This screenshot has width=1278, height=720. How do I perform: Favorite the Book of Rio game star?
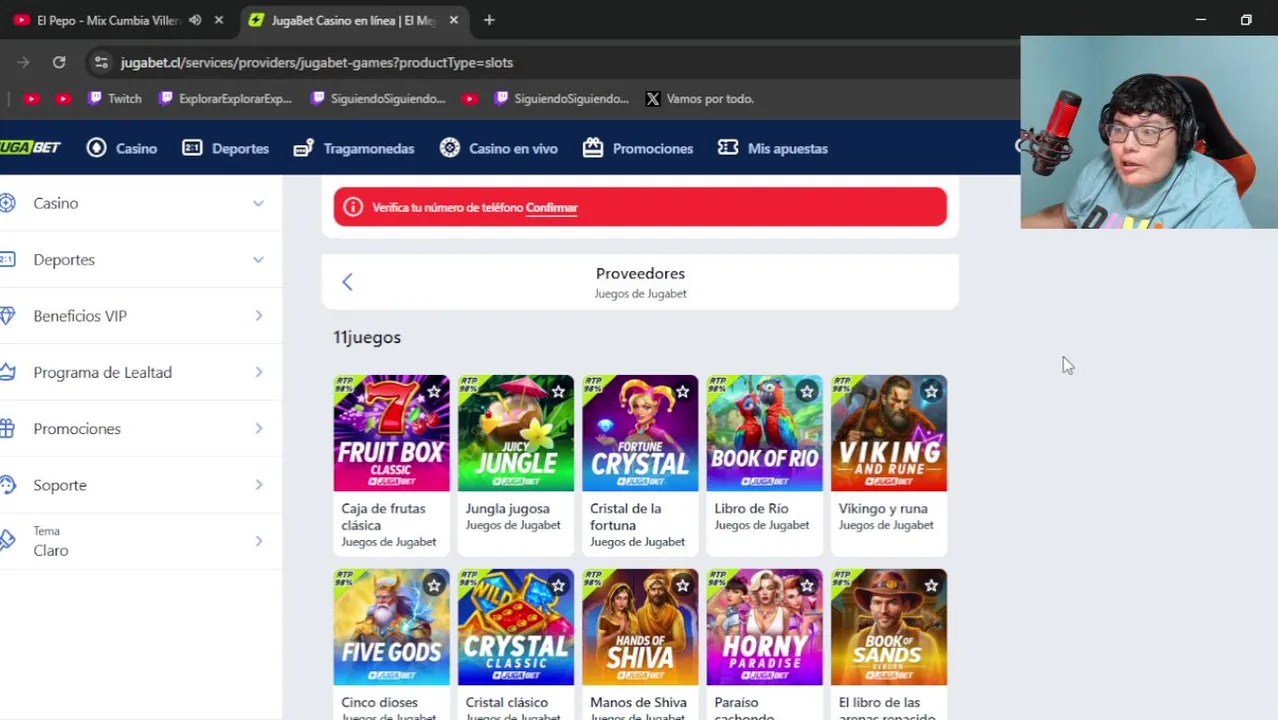pos(807,391)
